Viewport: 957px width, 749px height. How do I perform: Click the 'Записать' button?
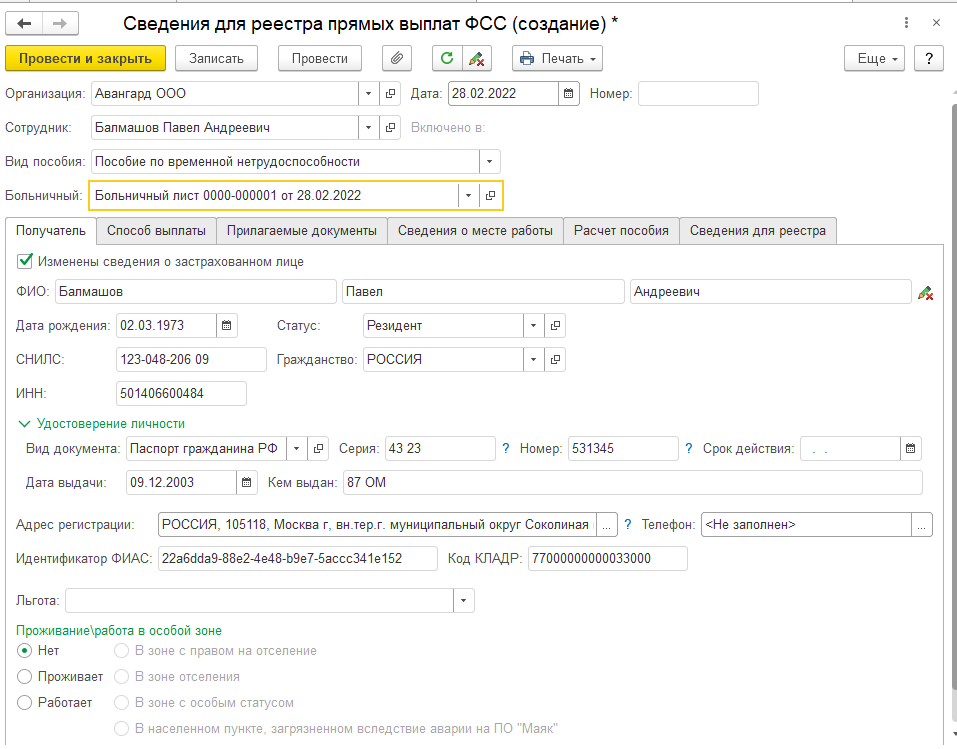tap(216, 58)
